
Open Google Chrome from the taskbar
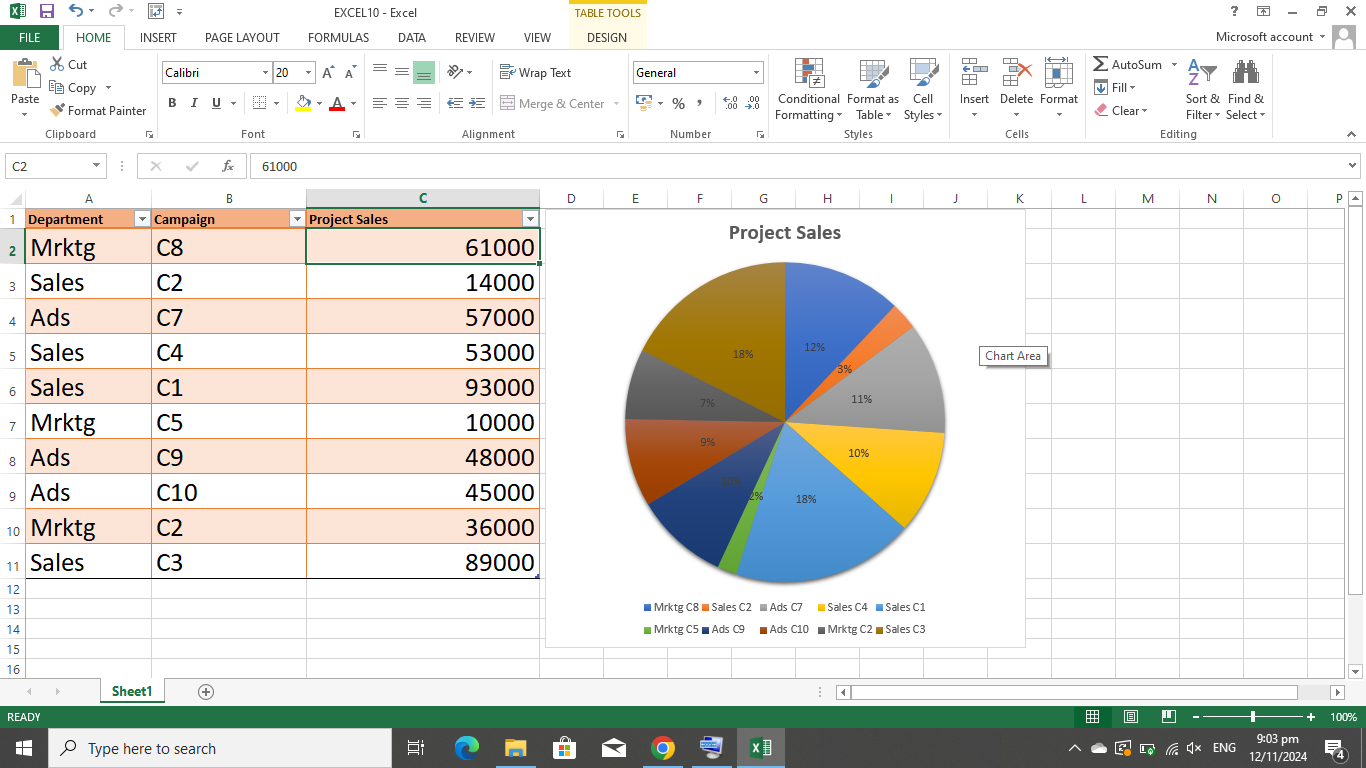[x=662, y=748]
